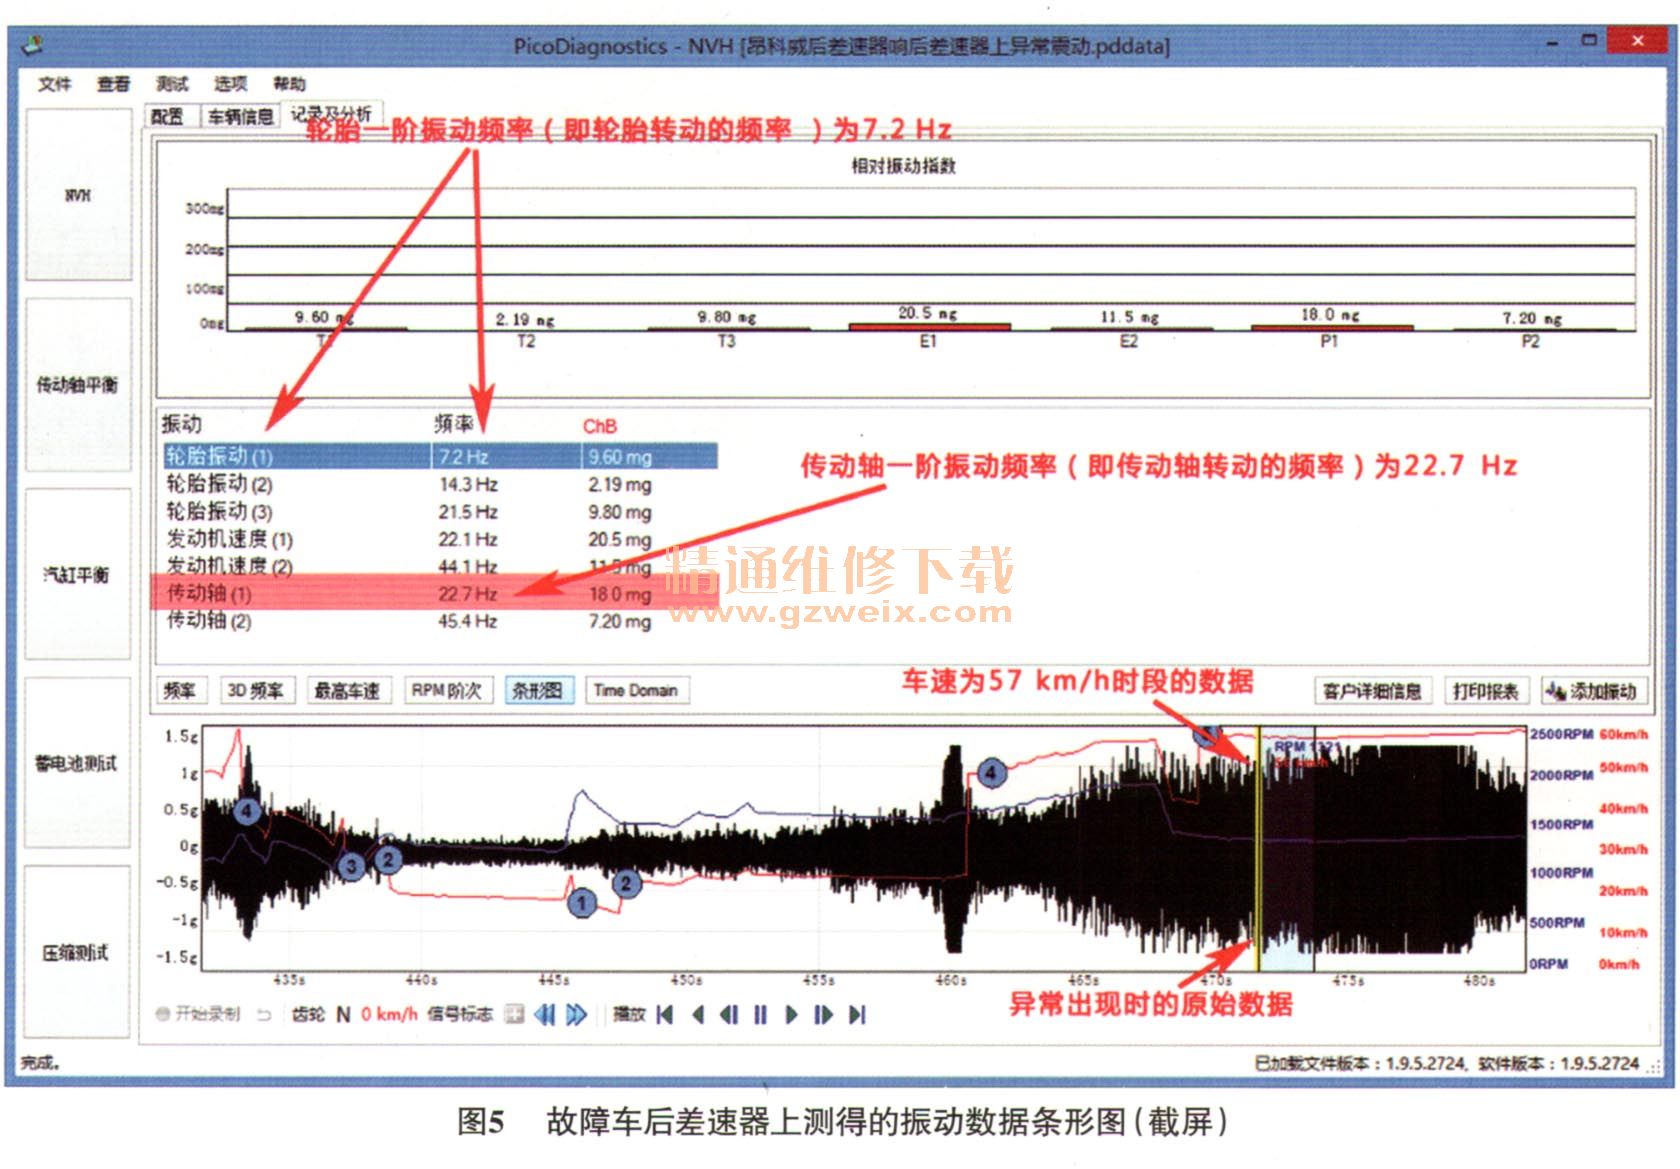This screenshot has width=1680, height=1169.
Task: Click the light-blue selected region in waveform
Action: pyautogui.click(x=1288, y=850)
